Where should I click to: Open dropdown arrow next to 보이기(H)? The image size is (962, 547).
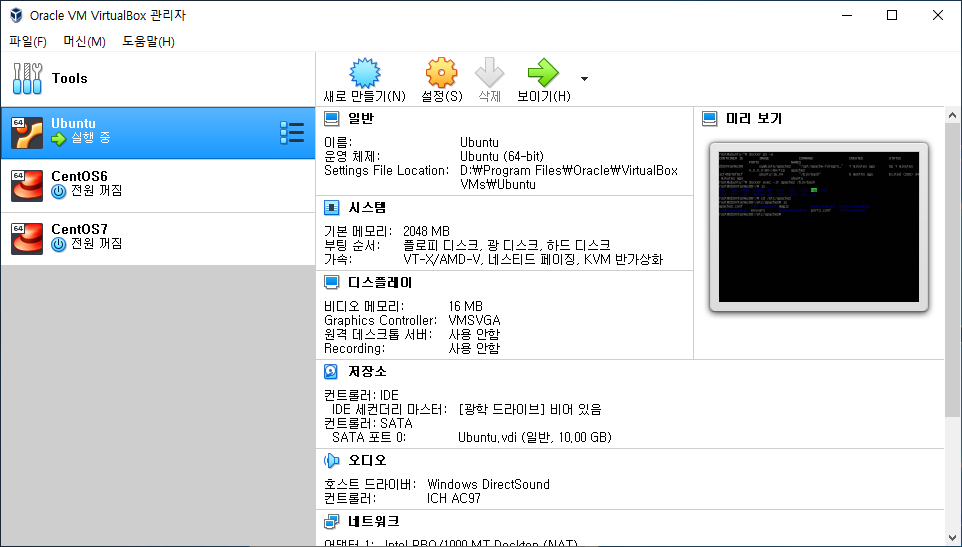tap(584, 78)
